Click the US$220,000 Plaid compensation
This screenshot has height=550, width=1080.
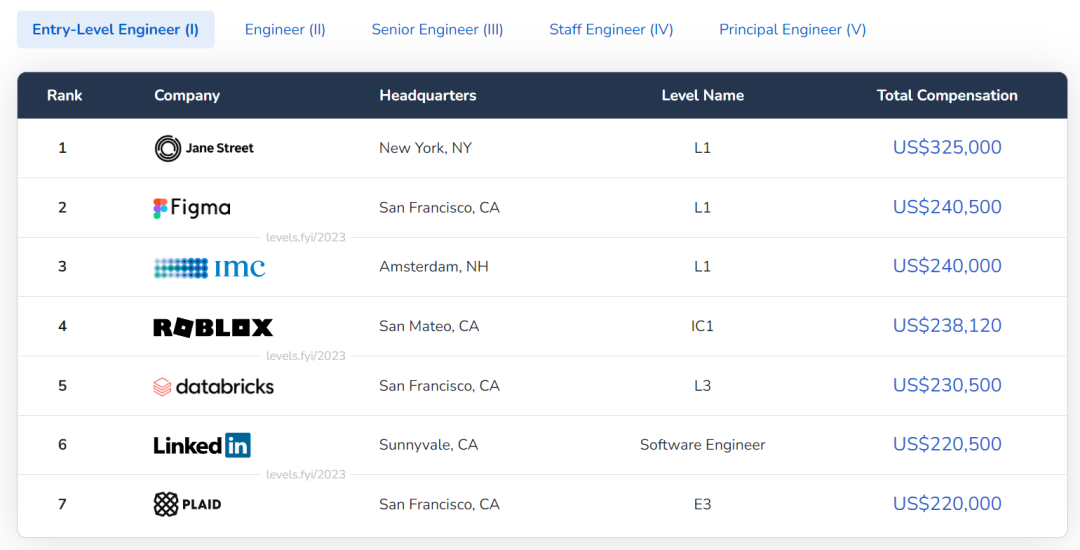947,504
